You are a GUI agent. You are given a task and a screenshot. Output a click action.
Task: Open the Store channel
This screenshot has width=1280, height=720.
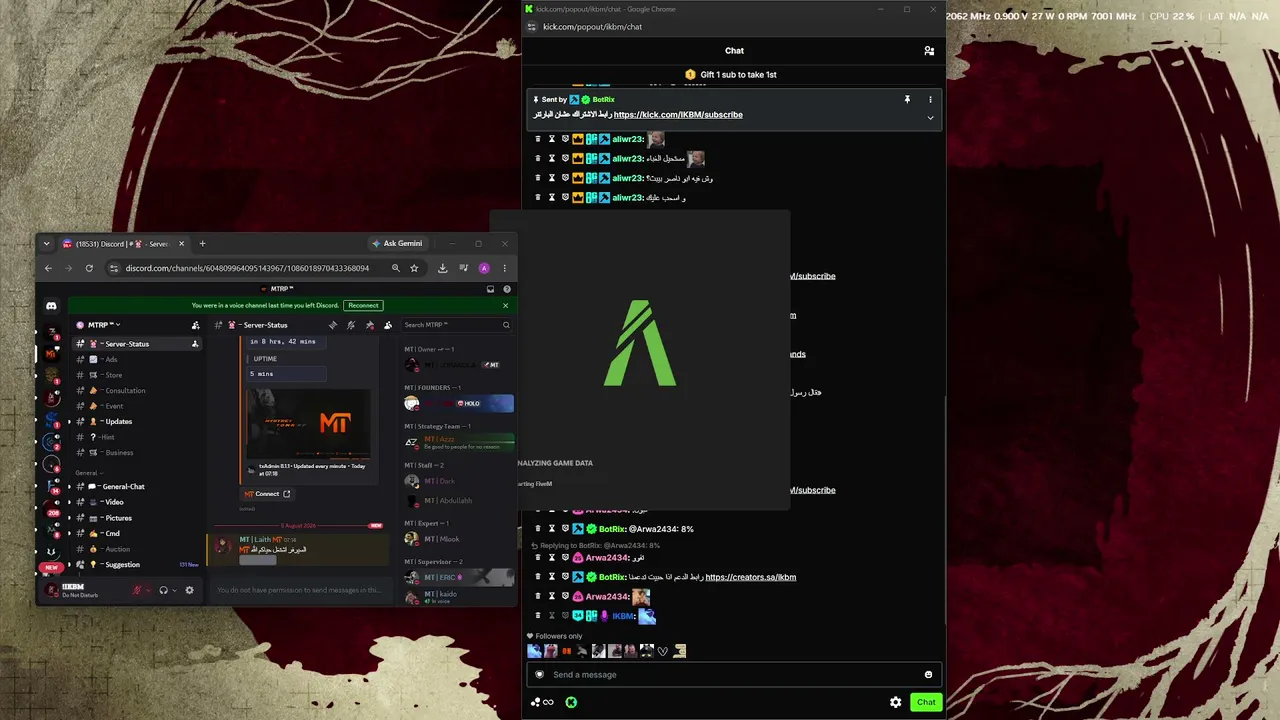[x=138, y=375]
